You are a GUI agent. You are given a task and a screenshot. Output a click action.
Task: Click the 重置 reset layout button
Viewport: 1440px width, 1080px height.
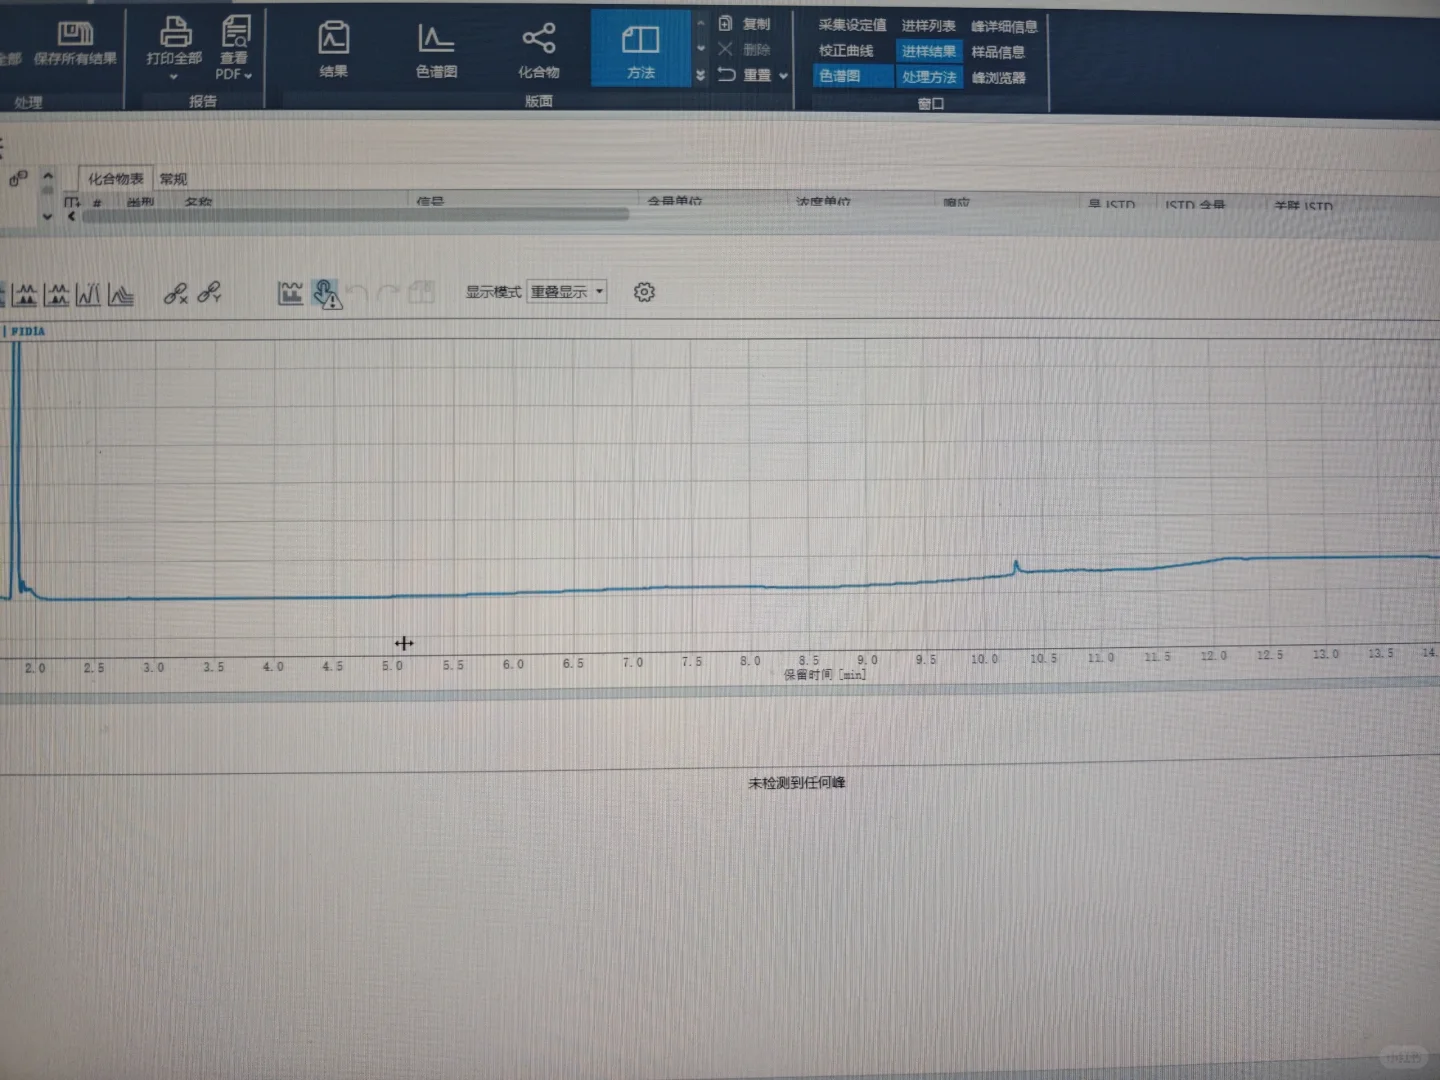click(x=745, y=75)
